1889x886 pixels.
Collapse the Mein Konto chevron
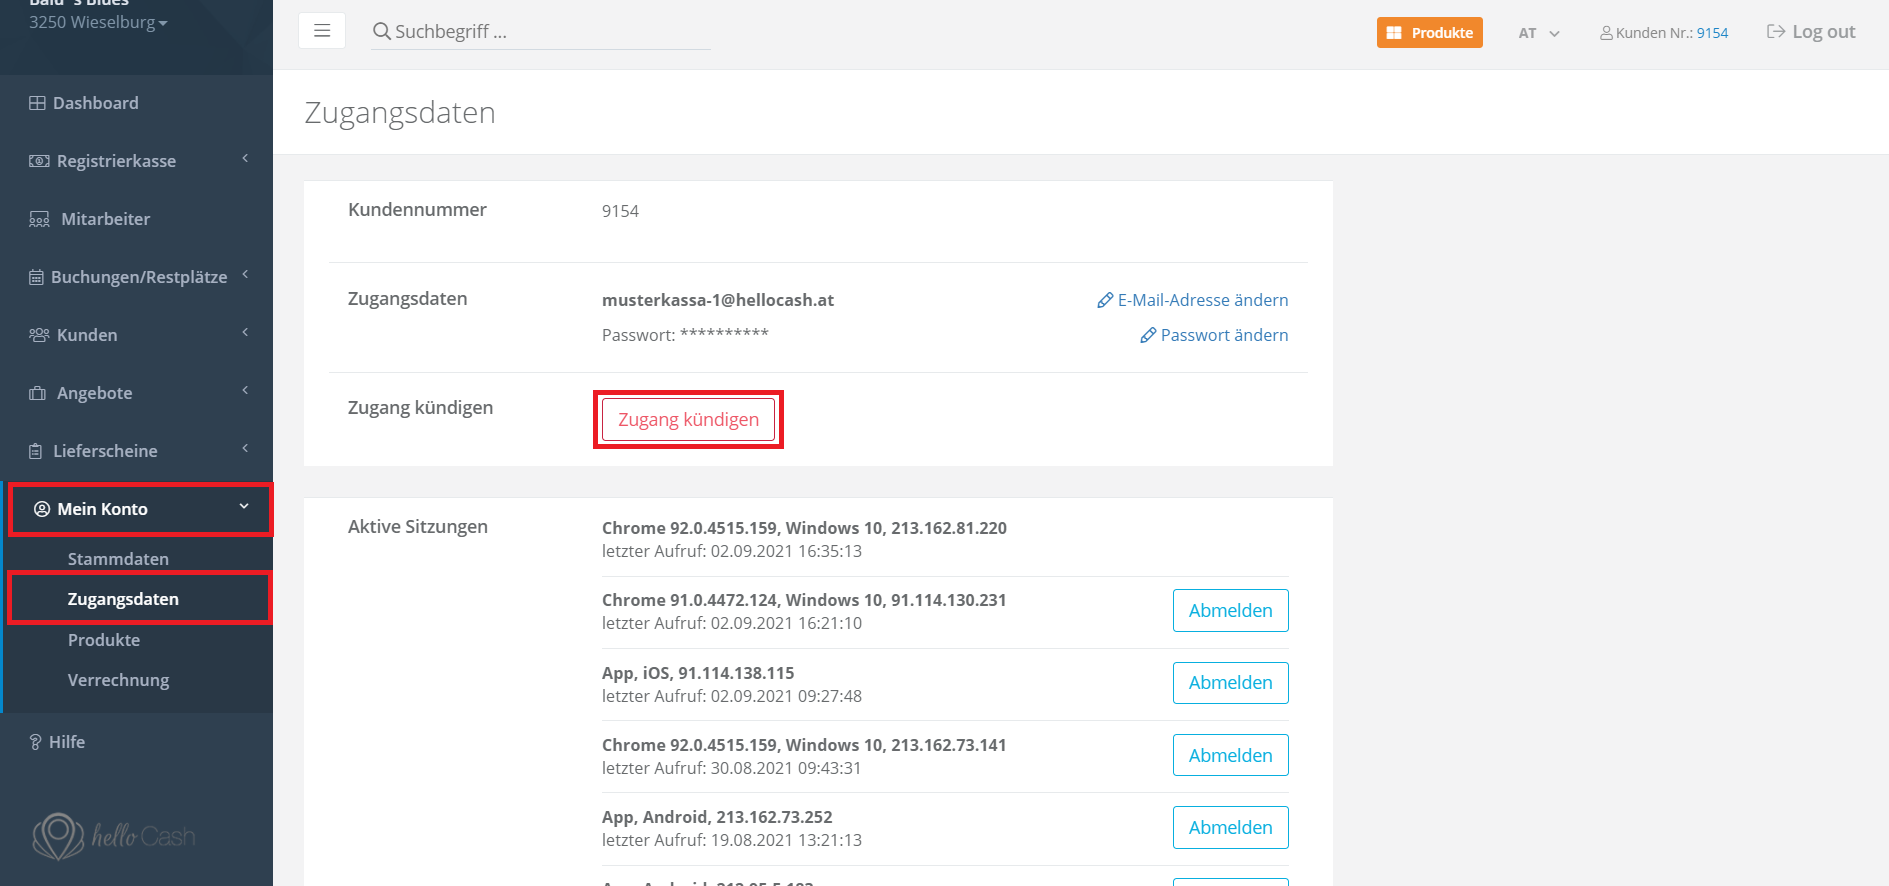(x=244, y=507)
